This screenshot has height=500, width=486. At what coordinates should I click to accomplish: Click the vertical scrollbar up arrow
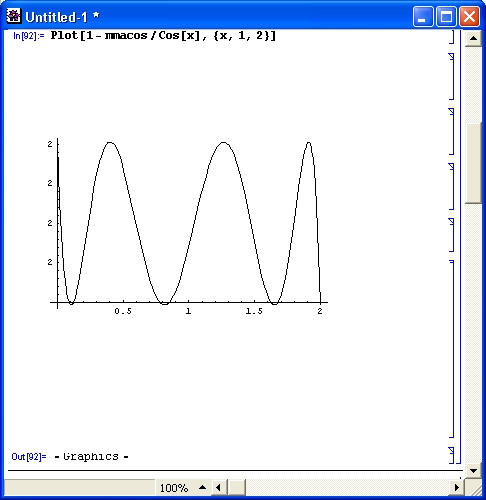[473, 38]
